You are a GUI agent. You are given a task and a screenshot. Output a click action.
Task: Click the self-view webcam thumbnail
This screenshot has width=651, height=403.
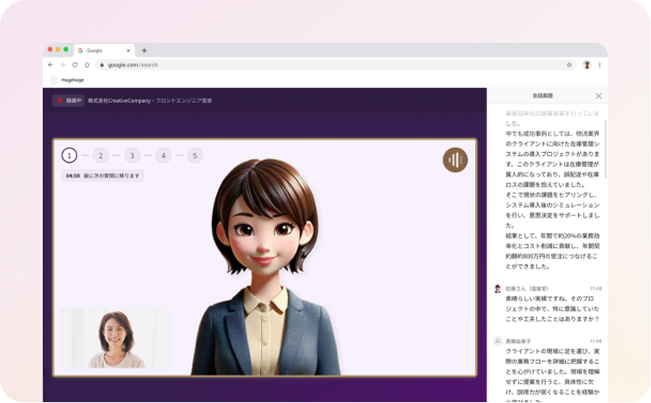point(116,340)
